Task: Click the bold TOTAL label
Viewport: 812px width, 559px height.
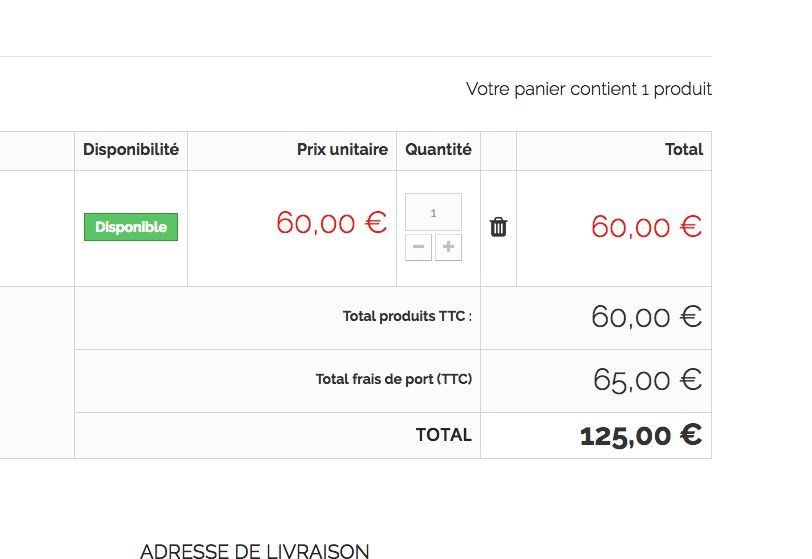Action: [444, 435]
